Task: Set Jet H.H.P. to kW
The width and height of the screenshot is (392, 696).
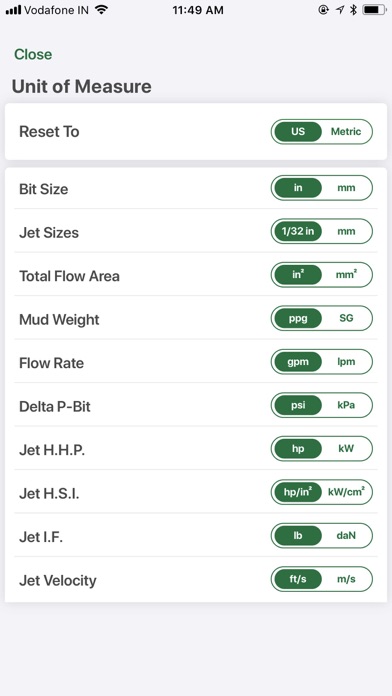Action: pyautogui.click(x=346, y=449)
